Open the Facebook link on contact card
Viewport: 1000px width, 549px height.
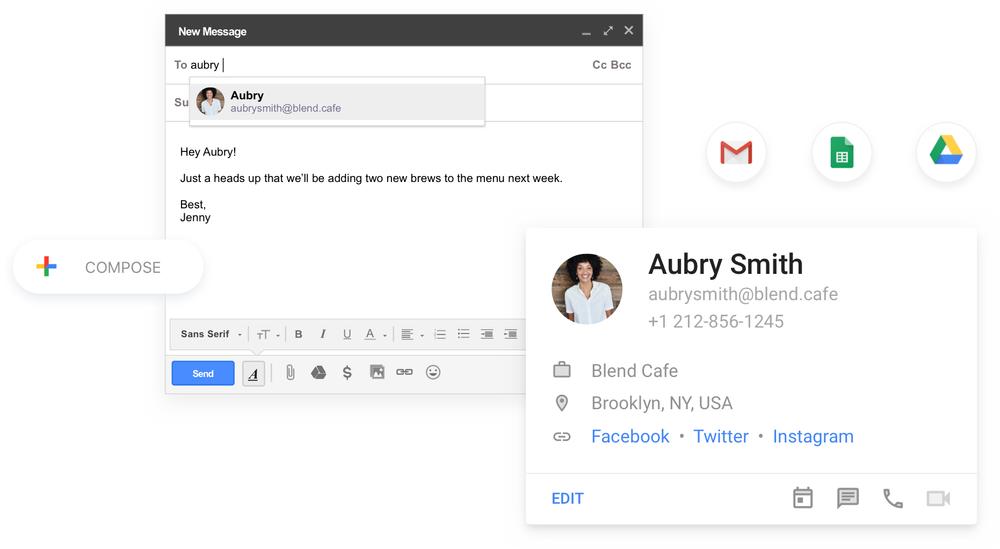pos(630,436)
